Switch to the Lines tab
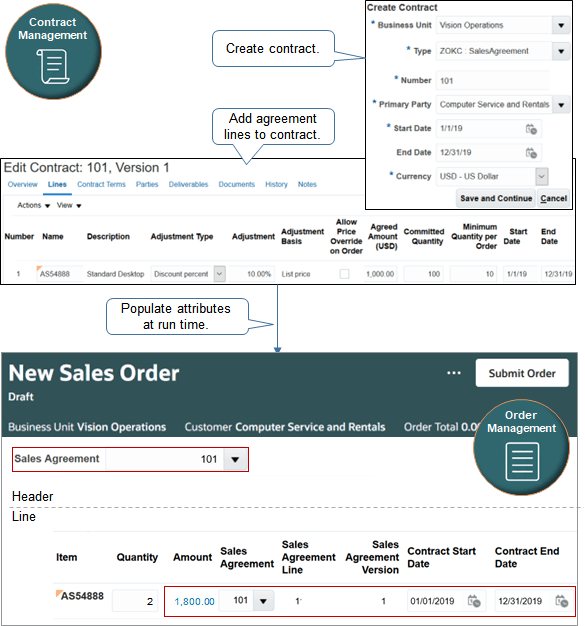 coord(57,184)
